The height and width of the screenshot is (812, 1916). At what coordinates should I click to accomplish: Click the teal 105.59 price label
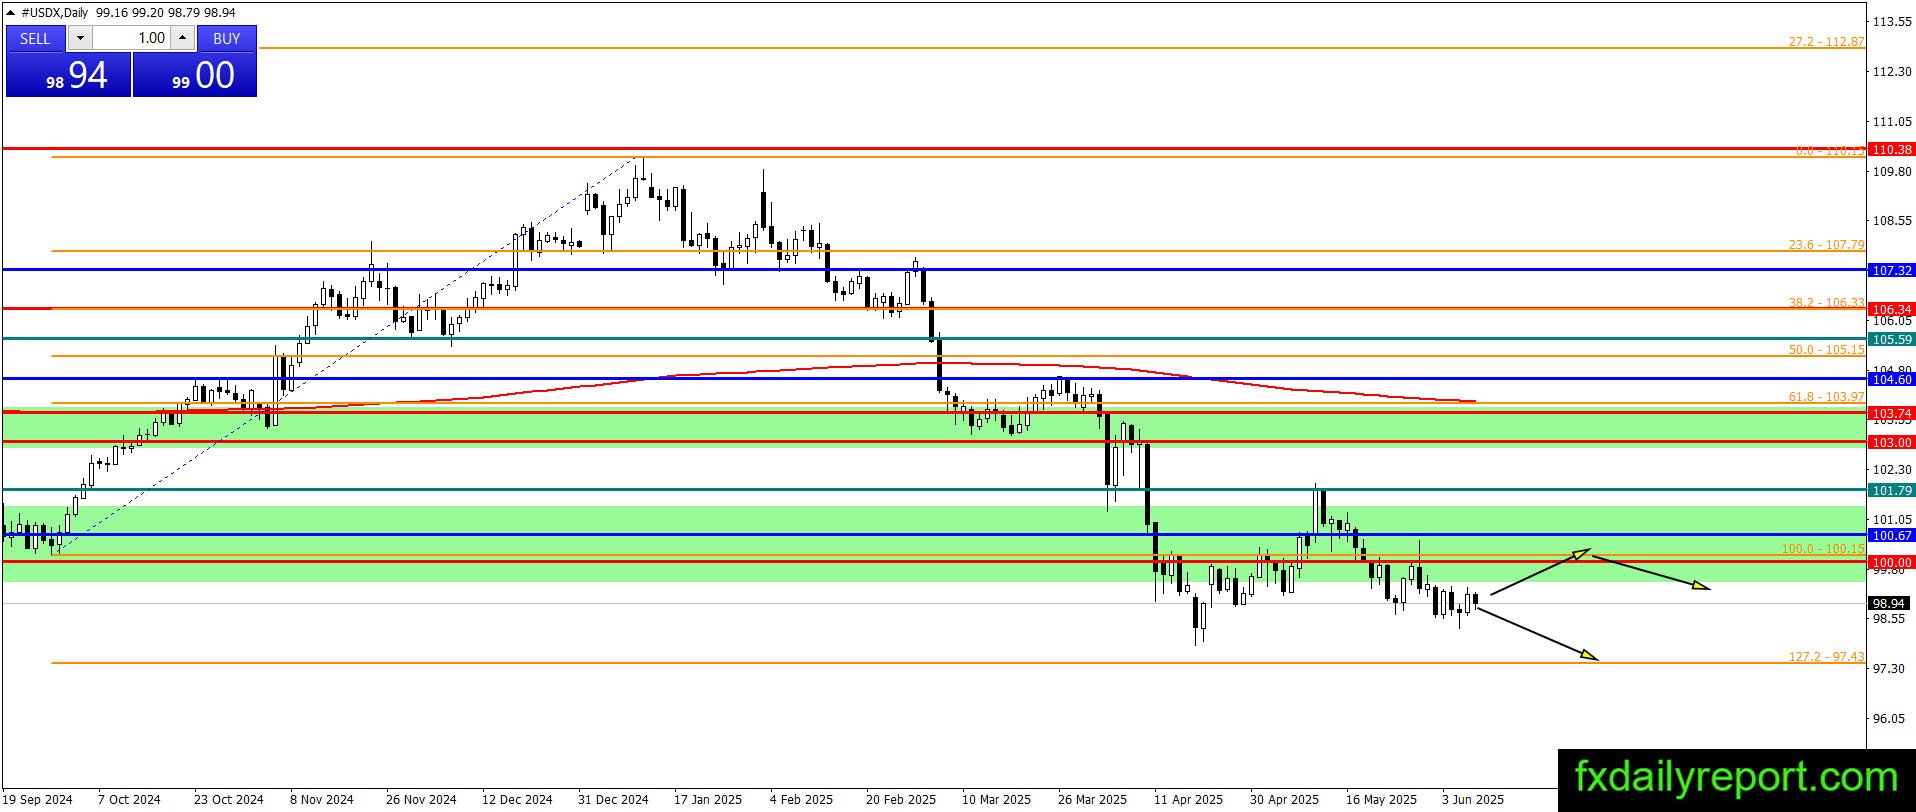coord(1892,339)
